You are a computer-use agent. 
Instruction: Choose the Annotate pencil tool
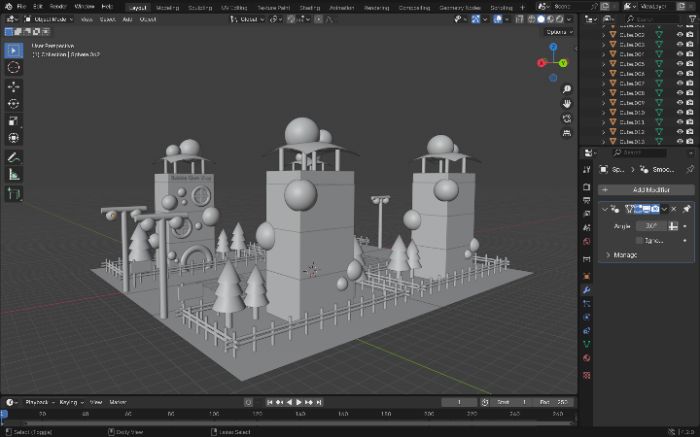coord(13,157)
